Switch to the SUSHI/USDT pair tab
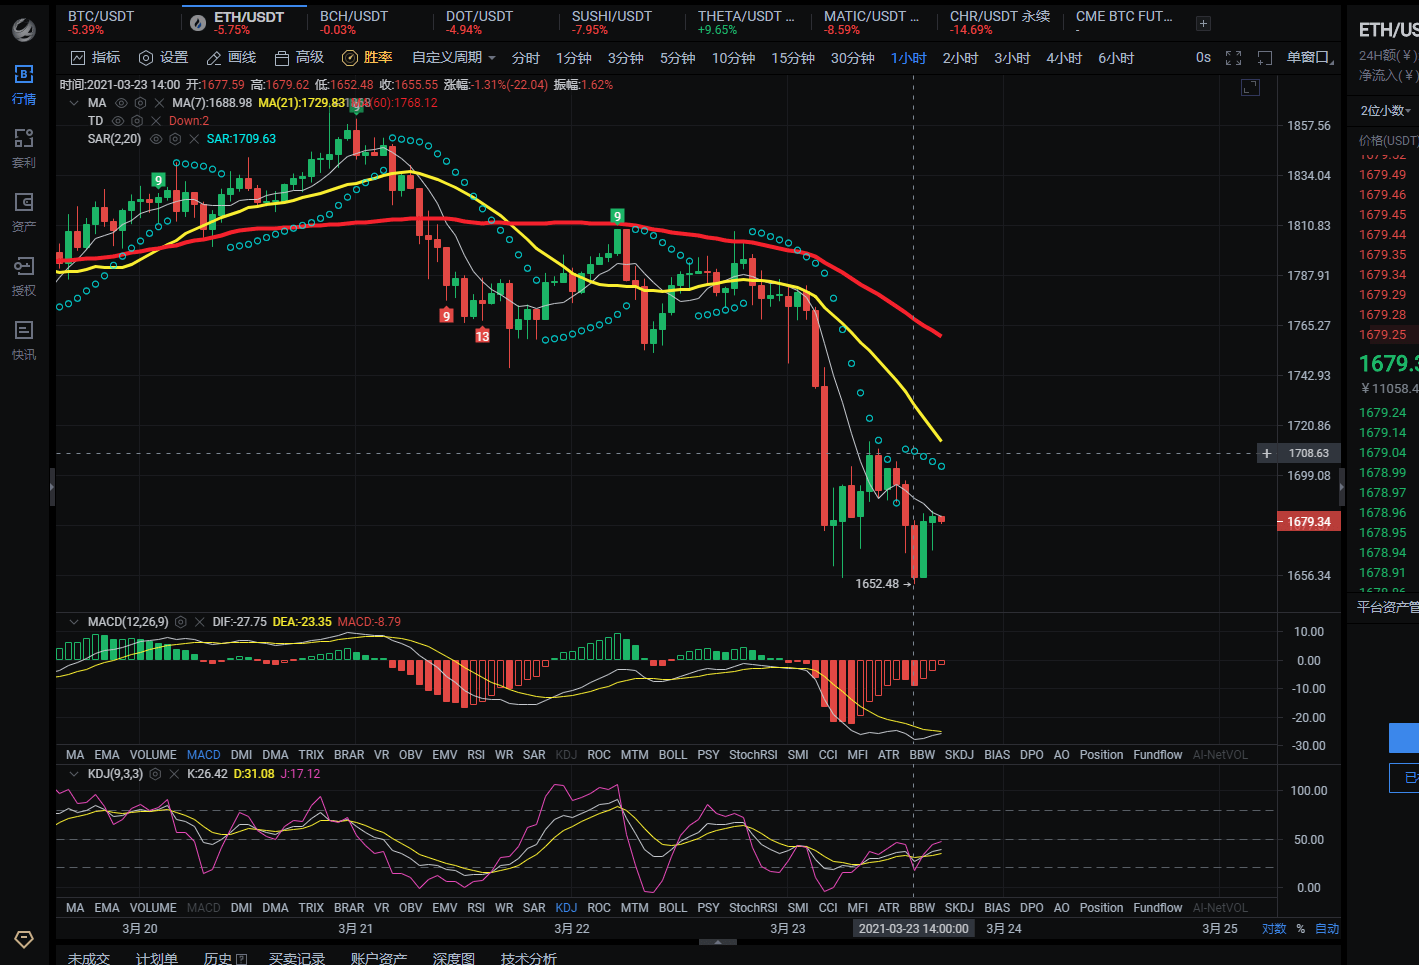Viewport: 1419px width, 965px height. [x=612, y=23]
